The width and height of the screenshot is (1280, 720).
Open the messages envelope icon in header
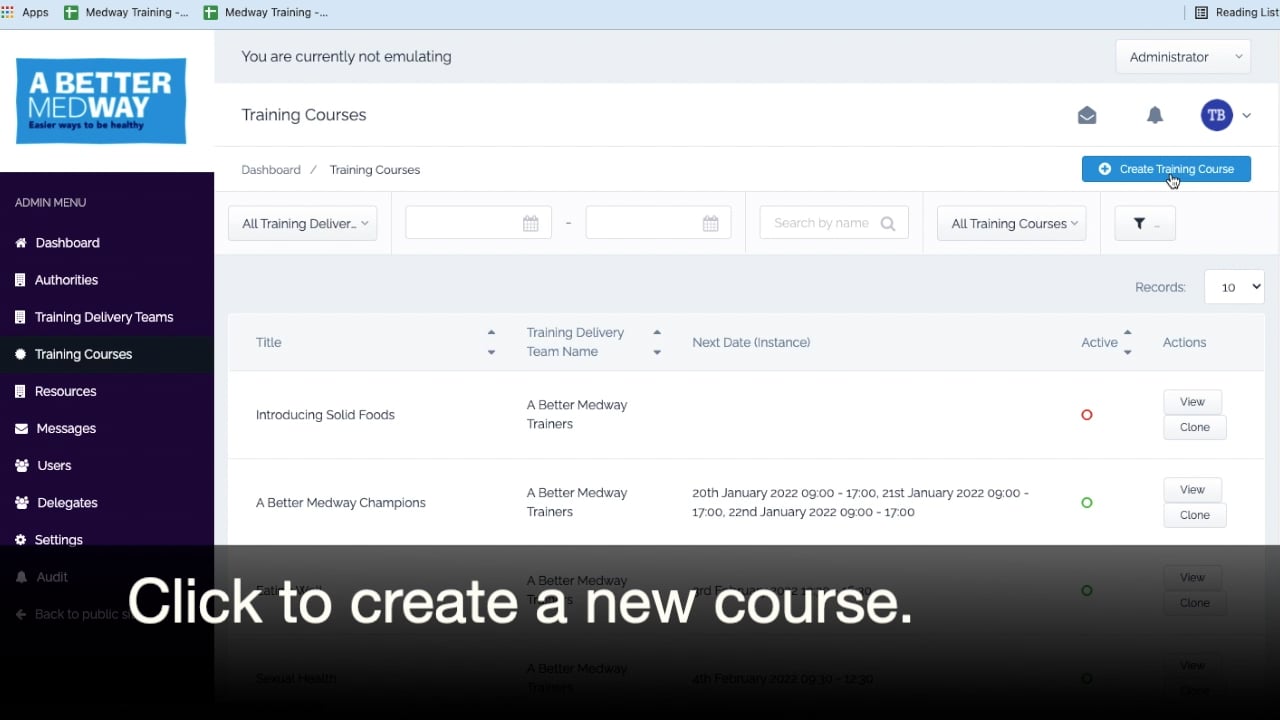pyautogui.click(x=1087, y=116)
